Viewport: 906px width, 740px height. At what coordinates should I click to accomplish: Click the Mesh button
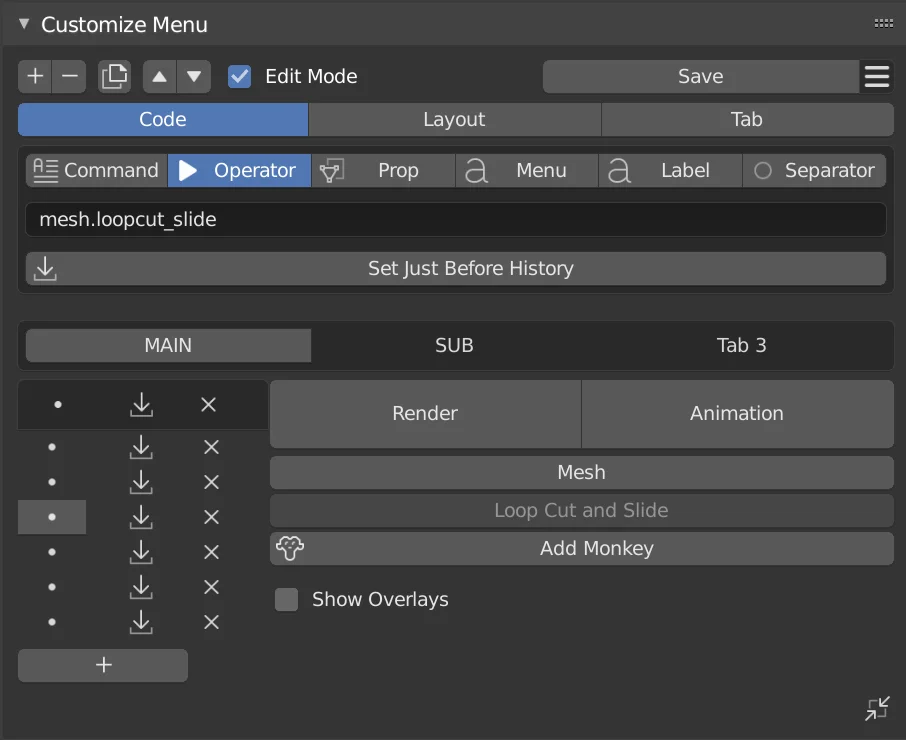[581, 472]
